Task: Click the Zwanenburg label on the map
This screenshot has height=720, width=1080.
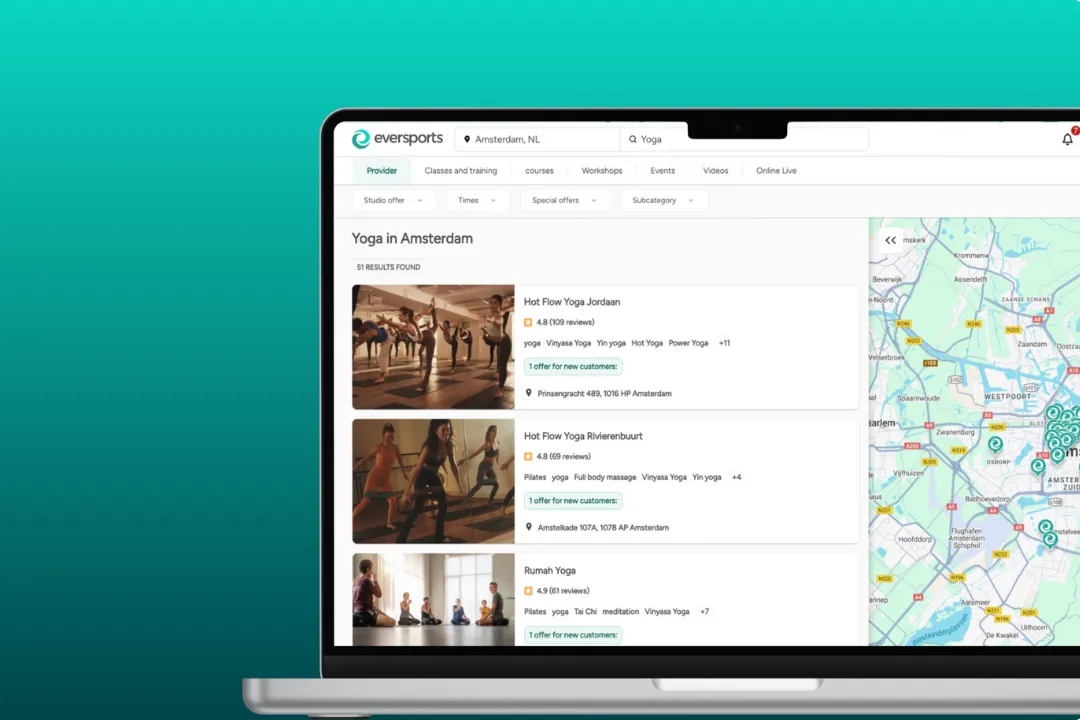Action: pyautogui.click(x=955, y=432)
